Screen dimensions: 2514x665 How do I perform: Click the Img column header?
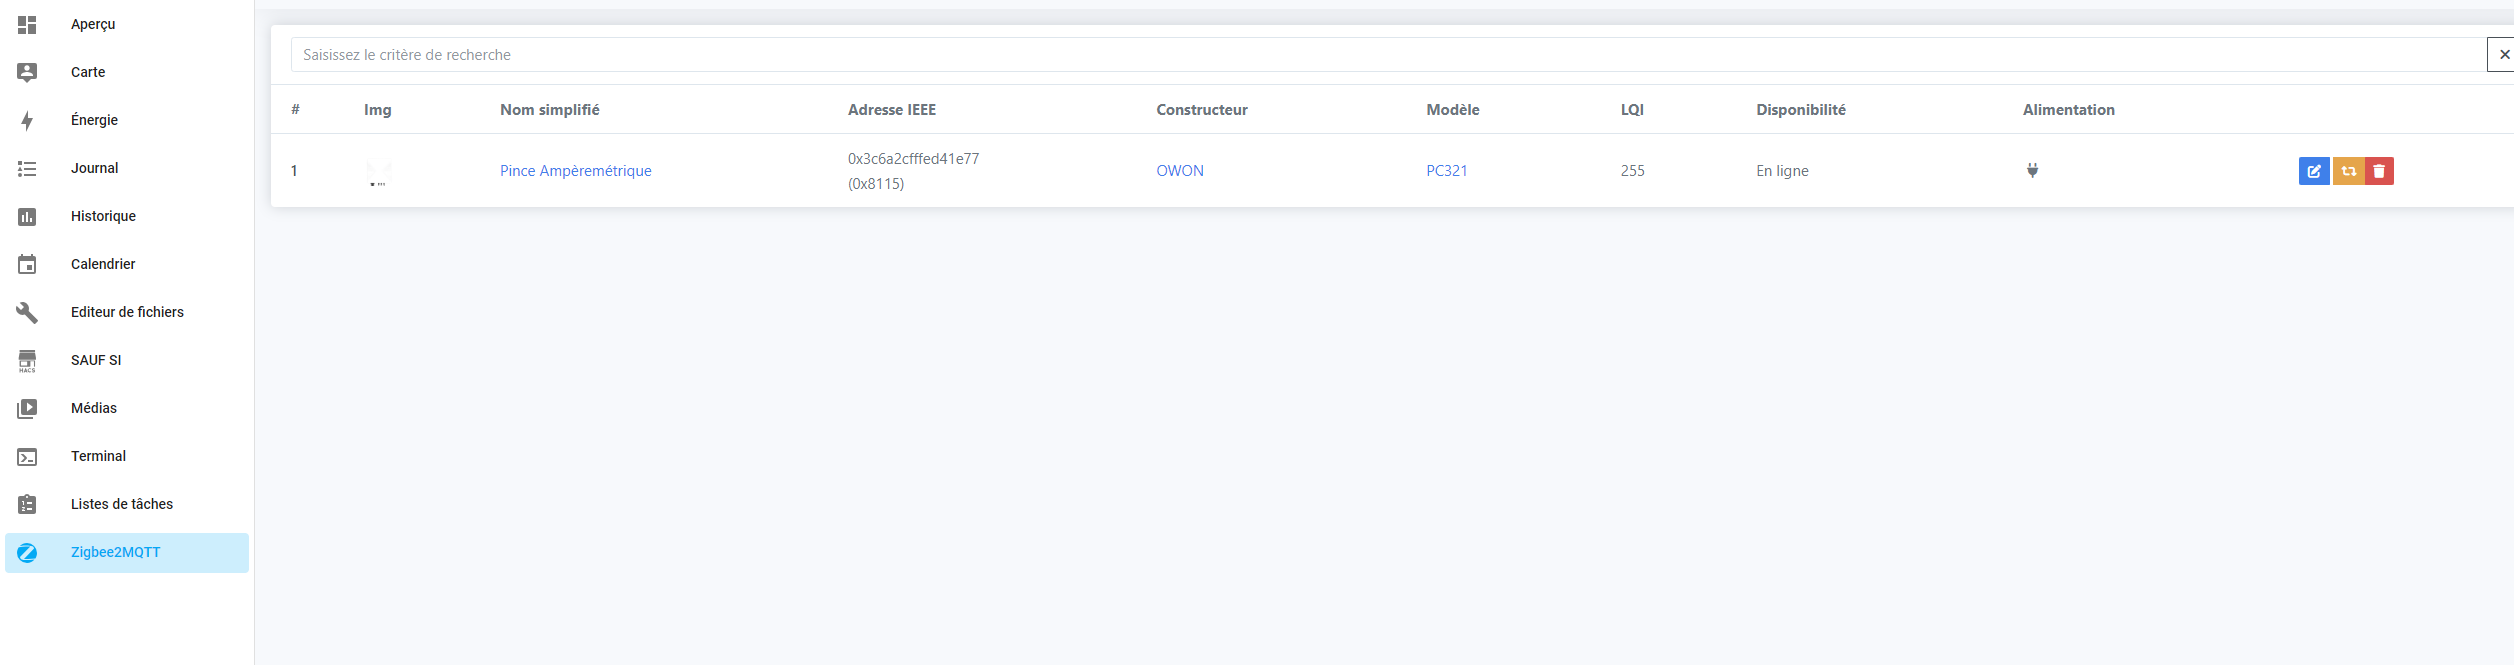pos(378,110)
